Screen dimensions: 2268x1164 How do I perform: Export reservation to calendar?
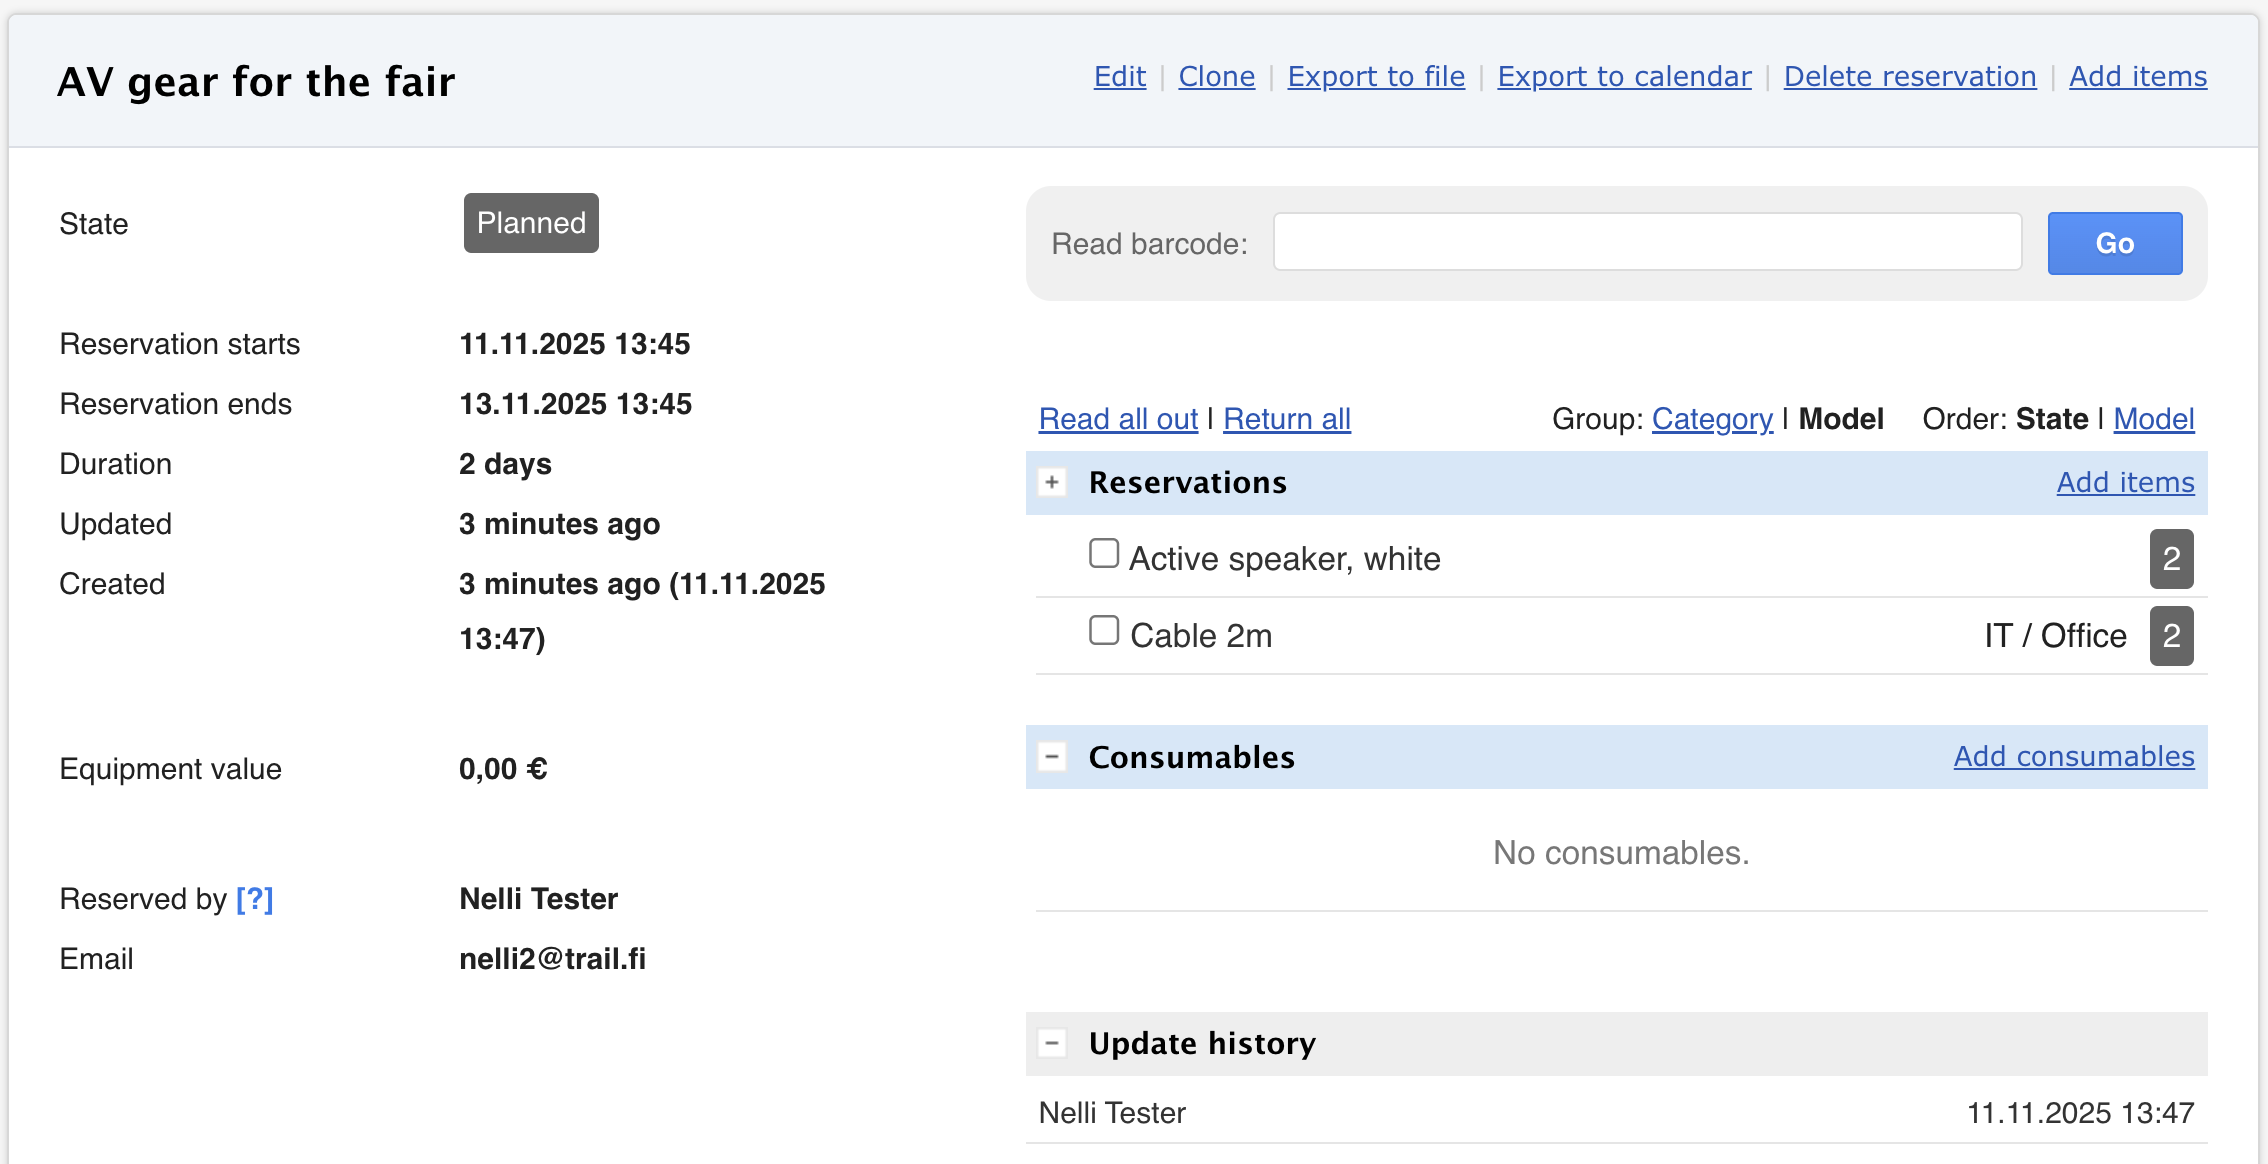pyautogui.click(x=1624, y=77)
